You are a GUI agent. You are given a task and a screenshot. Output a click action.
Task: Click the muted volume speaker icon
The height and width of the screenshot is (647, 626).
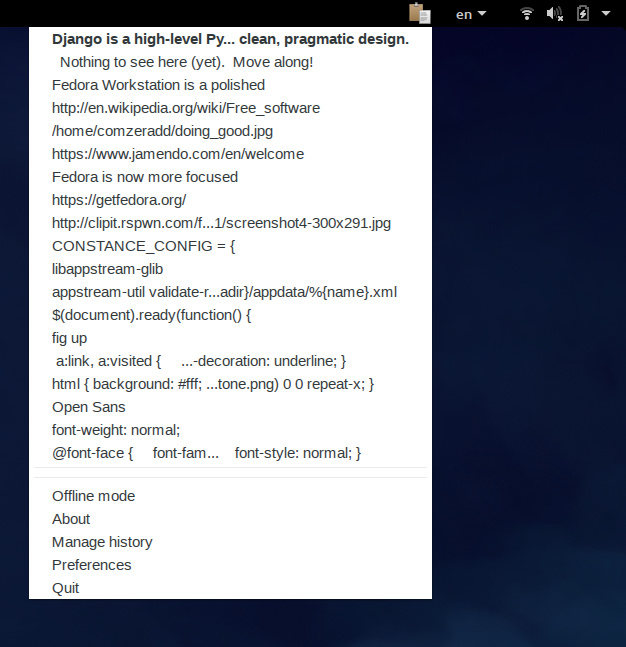click(555, 14)
